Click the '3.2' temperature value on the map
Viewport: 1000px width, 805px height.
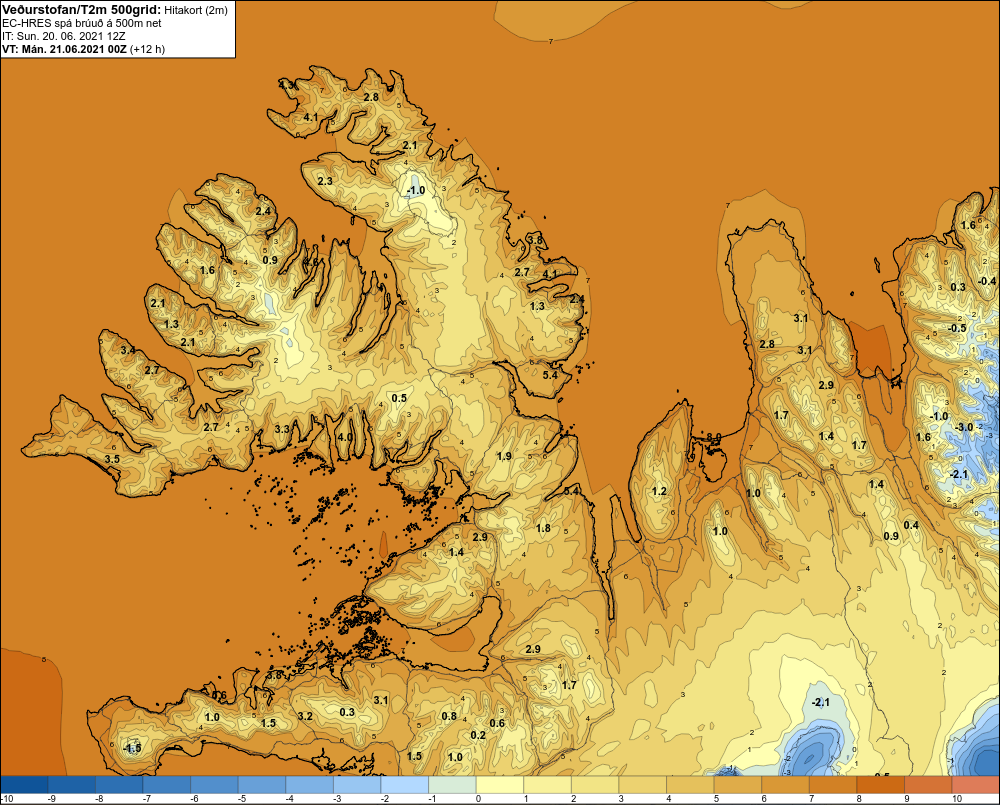point(305,716)
